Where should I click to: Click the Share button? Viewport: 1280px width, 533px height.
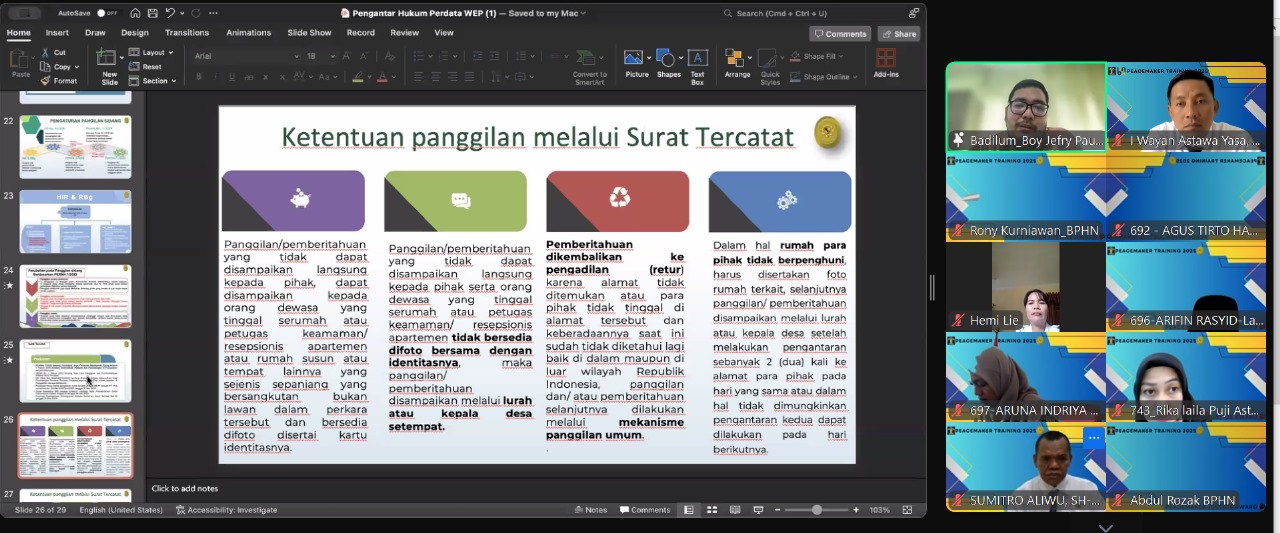coord(898,33)
